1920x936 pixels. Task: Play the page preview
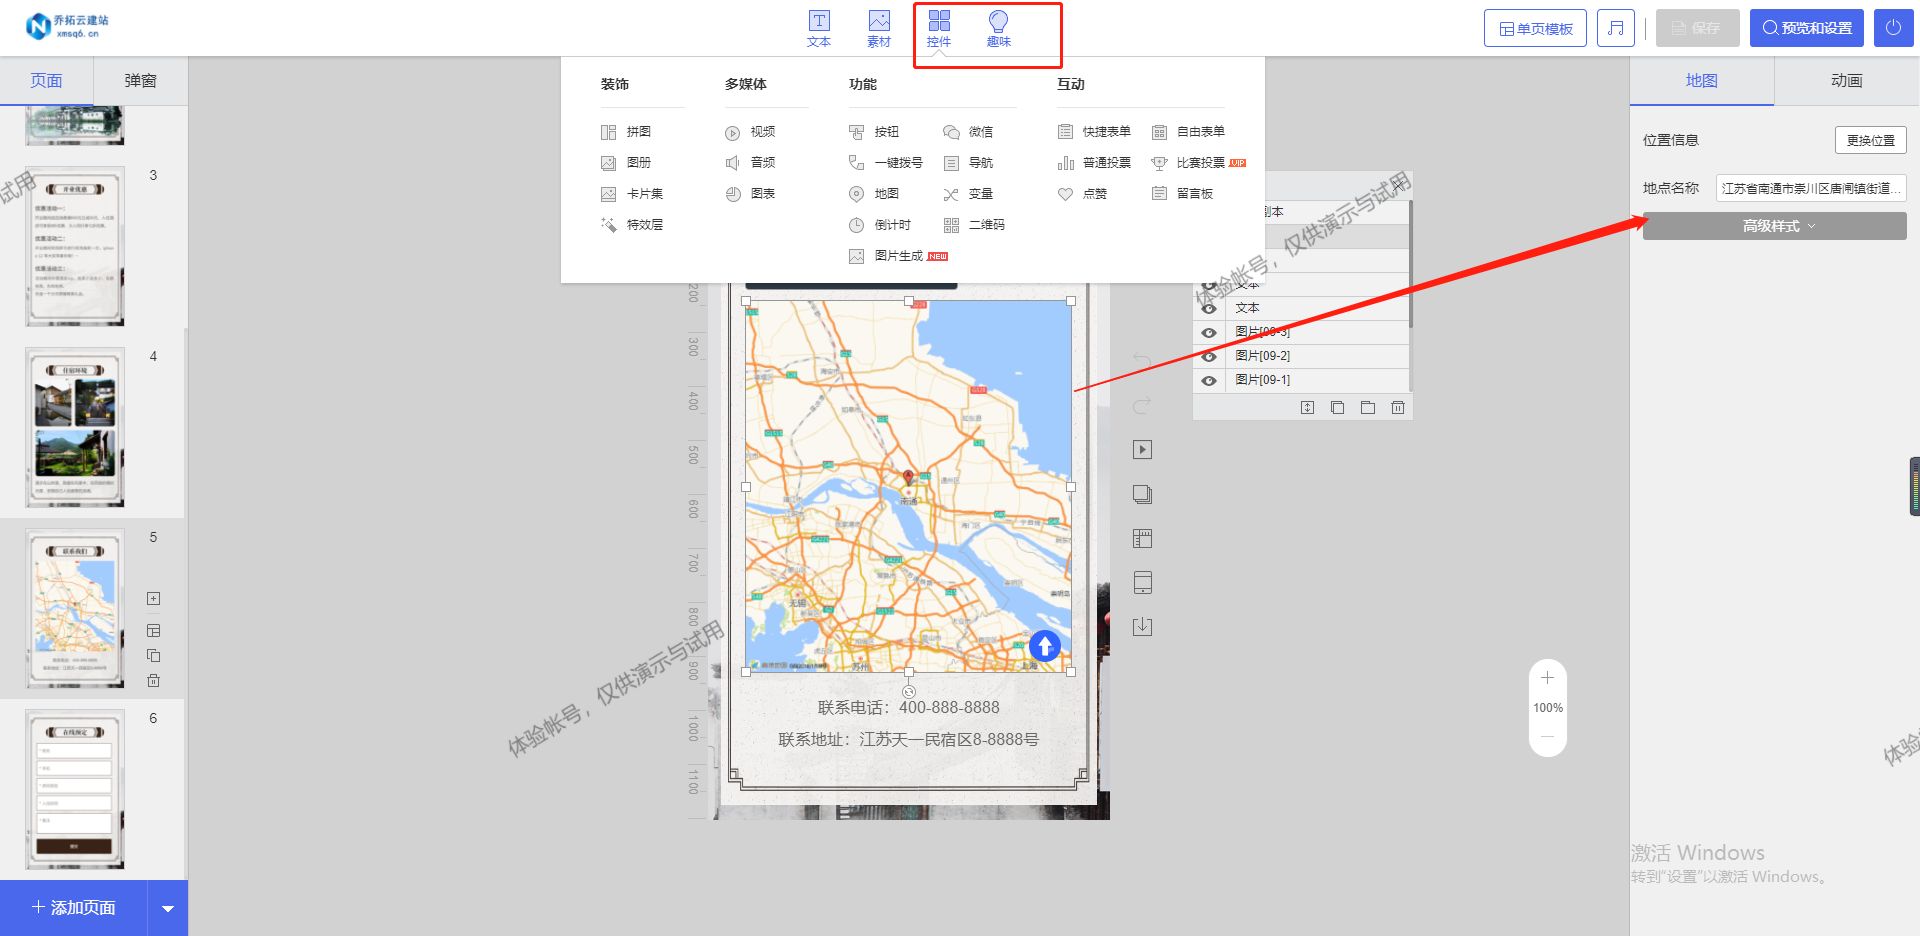[1142, 450]
